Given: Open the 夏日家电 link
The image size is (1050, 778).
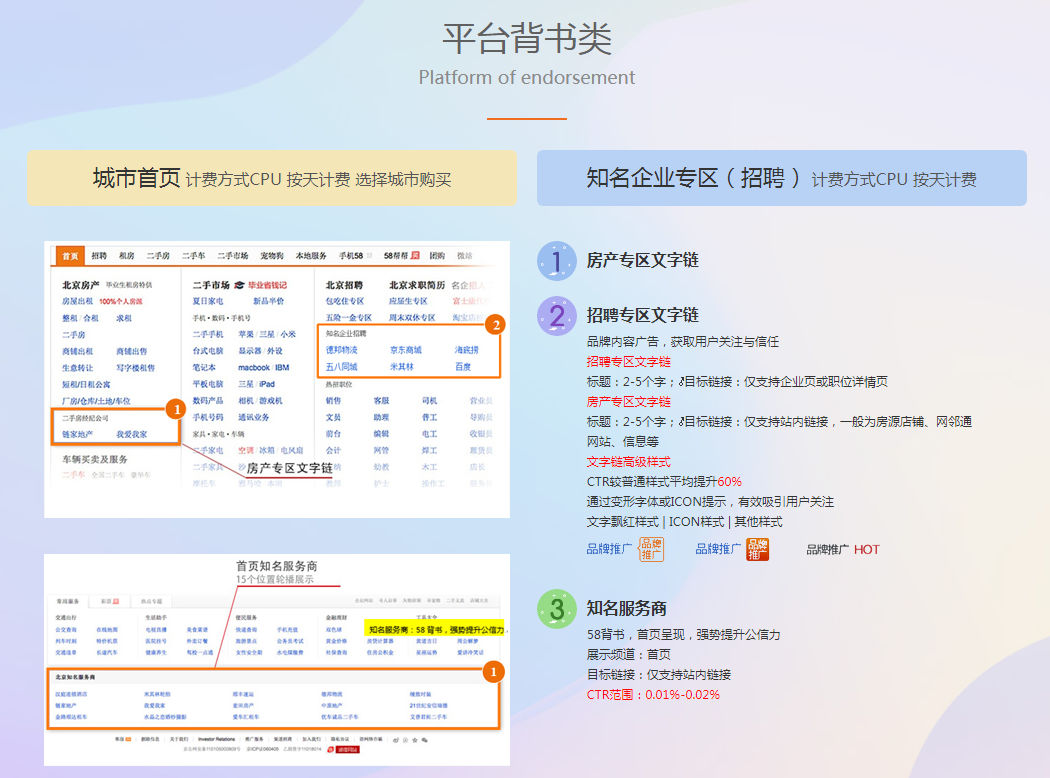Looking at the screenshot, I should 208,301.
